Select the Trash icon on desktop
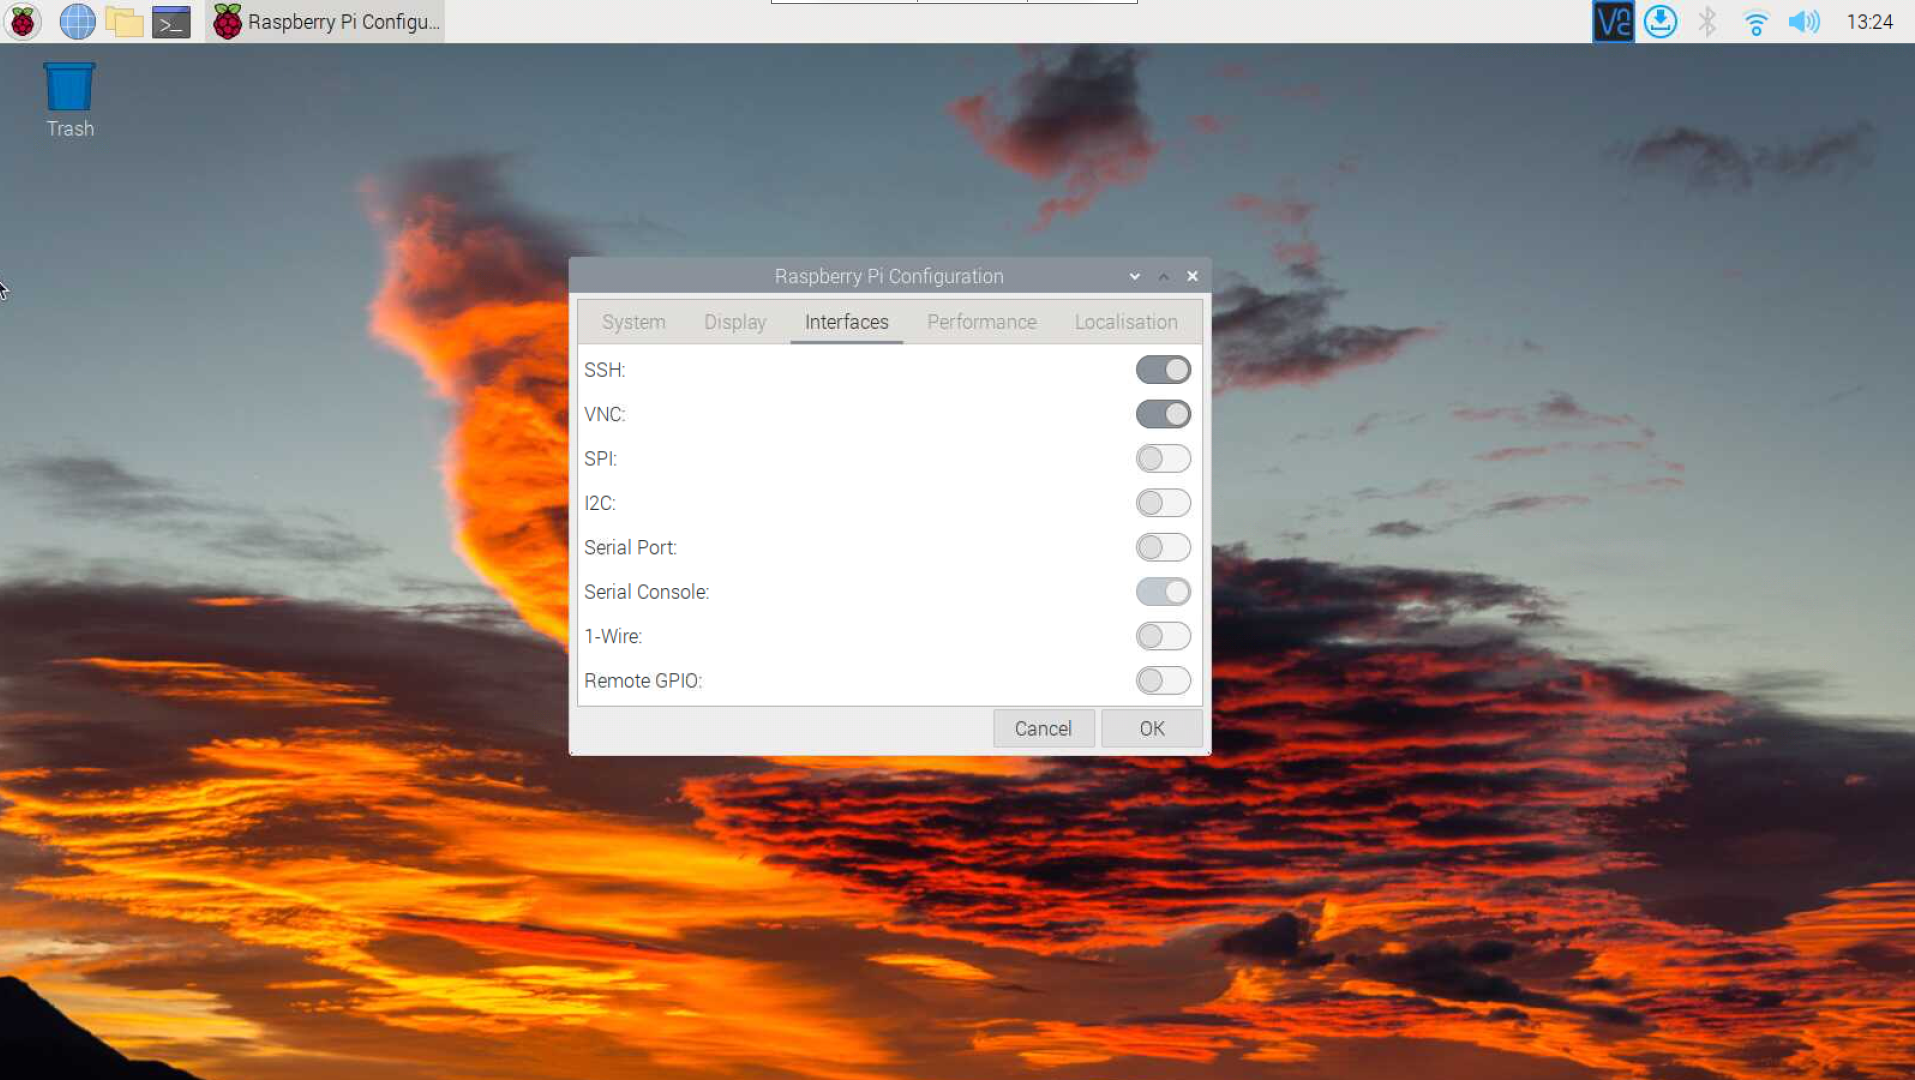1915x1080 pixels. (70, 100)
